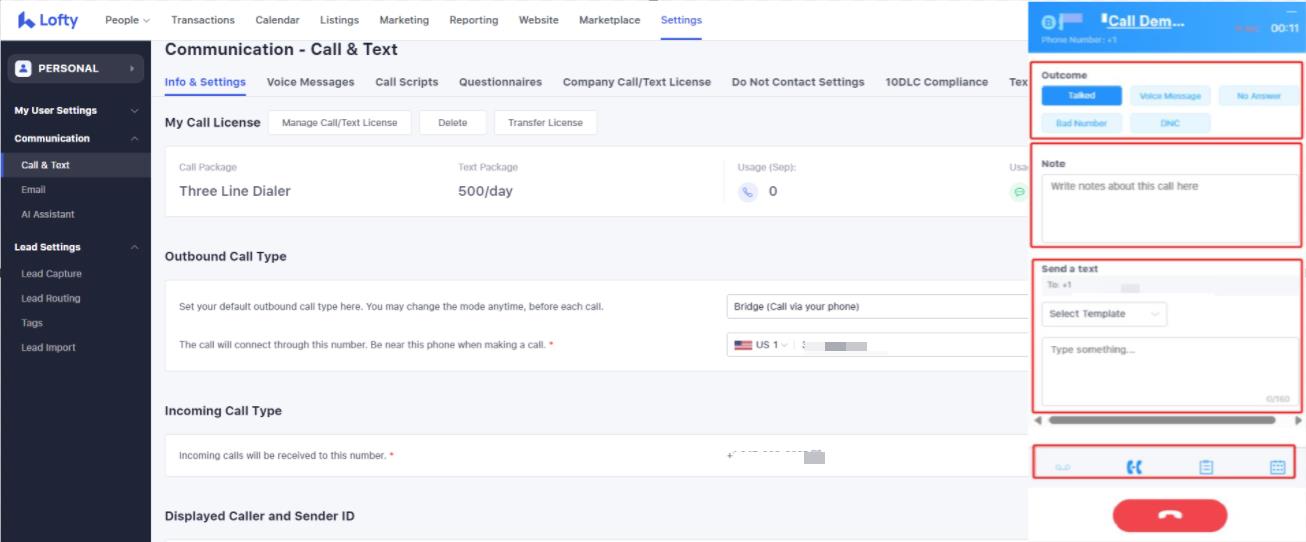Switch to the Questionnaires tab

coord(500,82)
